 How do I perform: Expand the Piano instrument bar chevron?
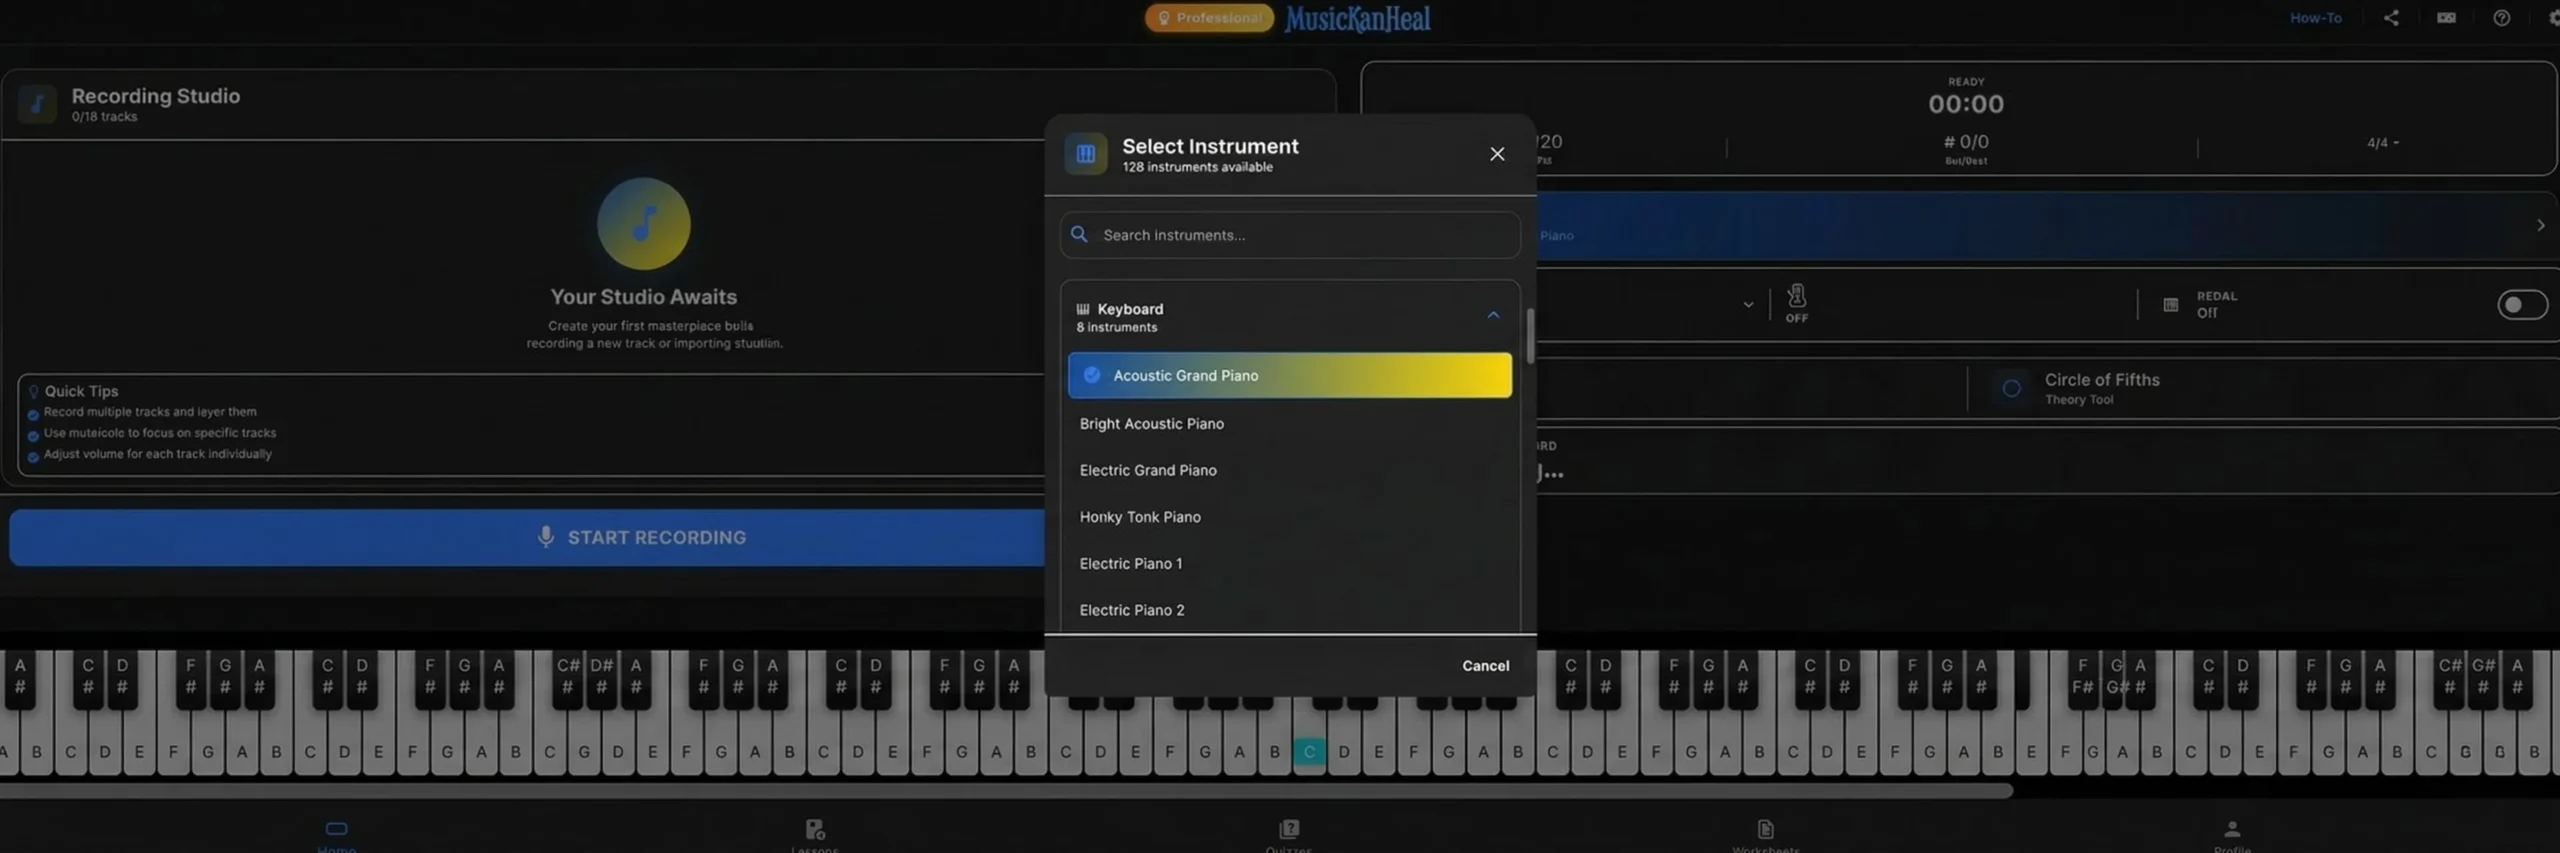coord(2539,226)
